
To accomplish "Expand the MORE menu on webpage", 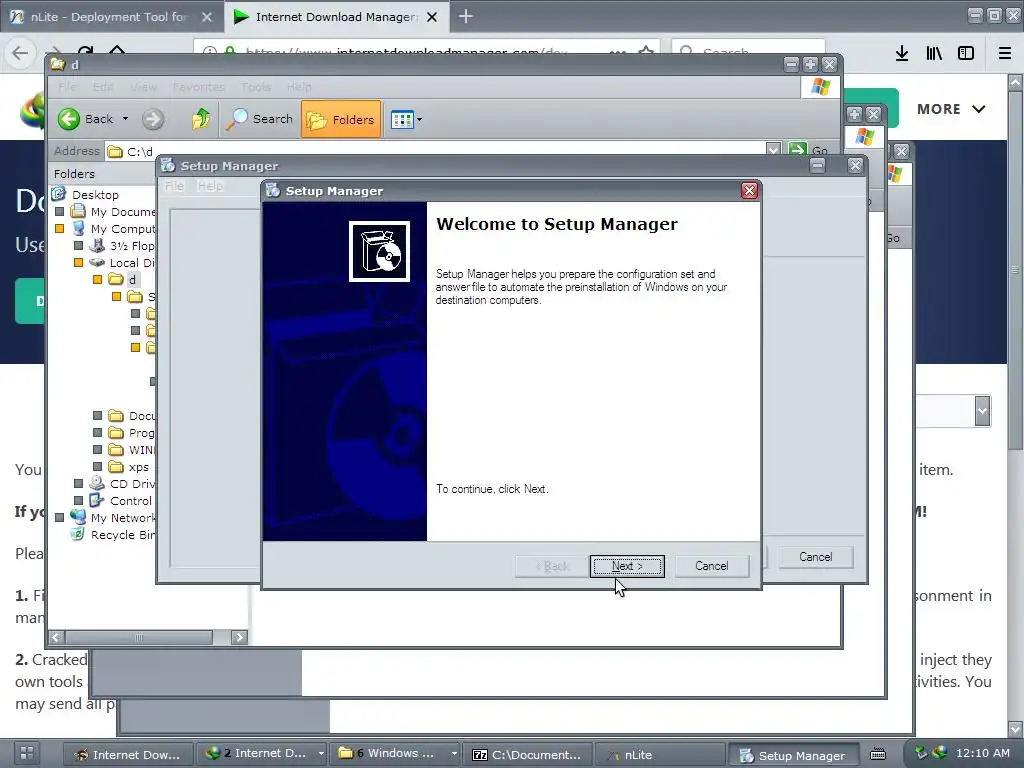I will 951,109.
